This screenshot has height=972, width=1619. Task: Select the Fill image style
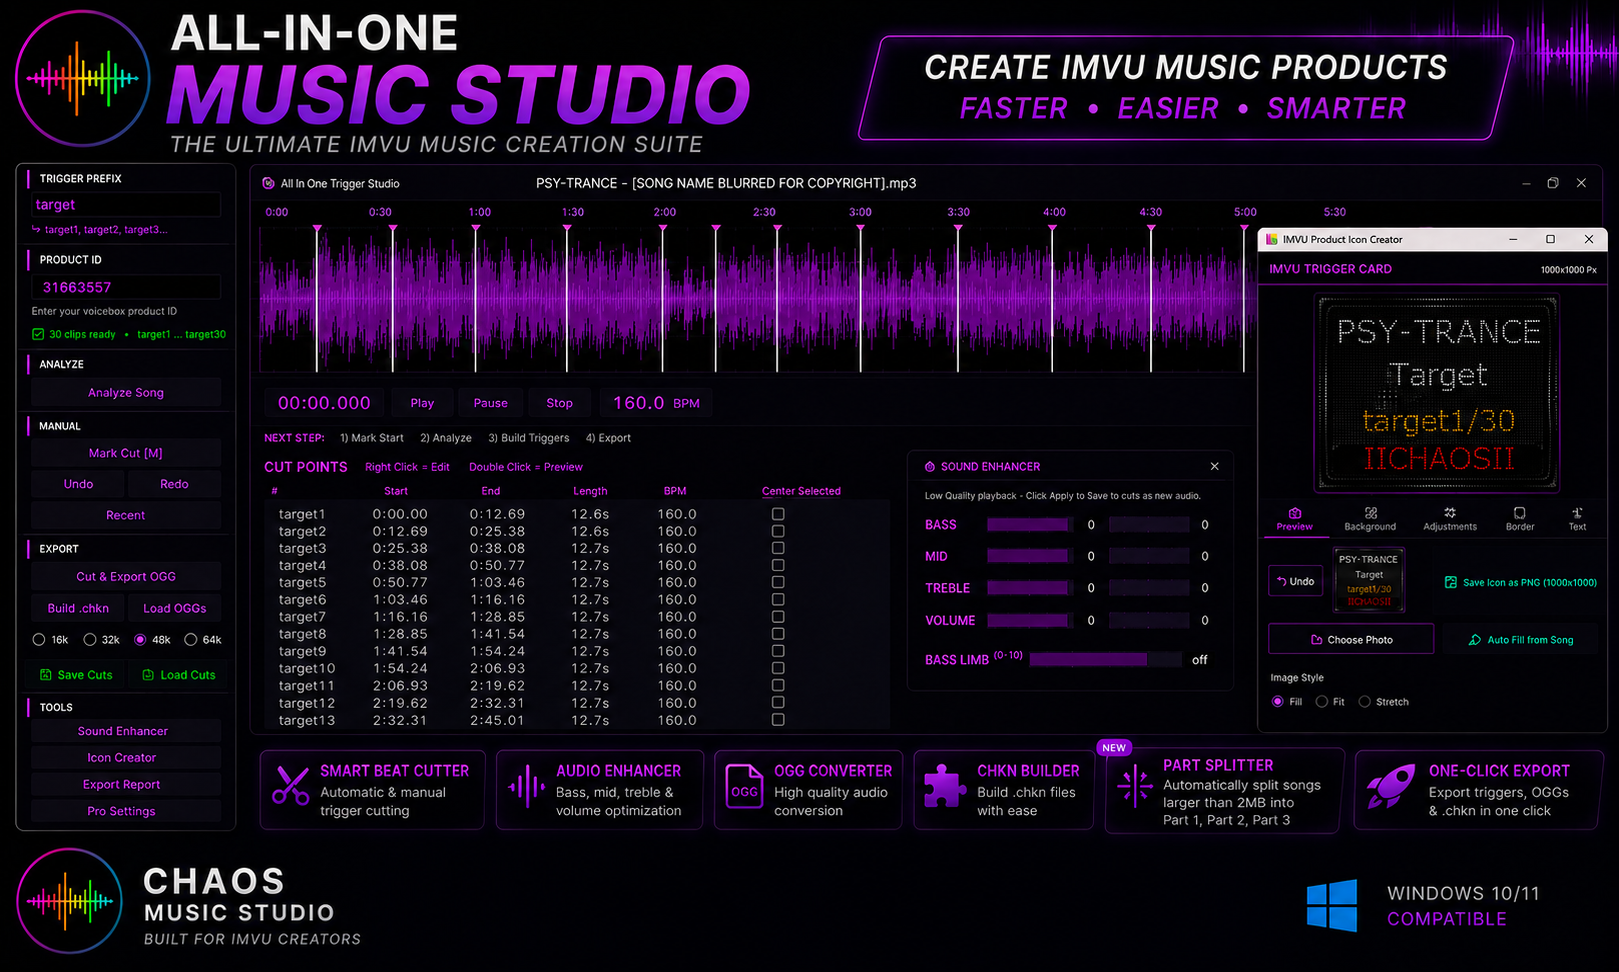point(1278,702)
